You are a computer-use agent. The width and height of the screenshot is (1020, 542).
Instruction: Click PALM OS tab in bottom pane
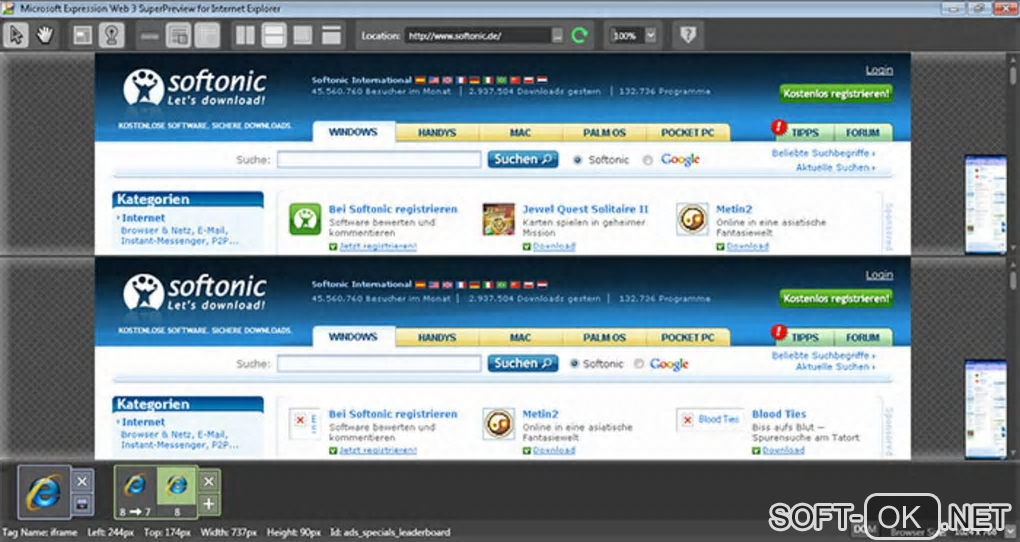click(604, 338)
